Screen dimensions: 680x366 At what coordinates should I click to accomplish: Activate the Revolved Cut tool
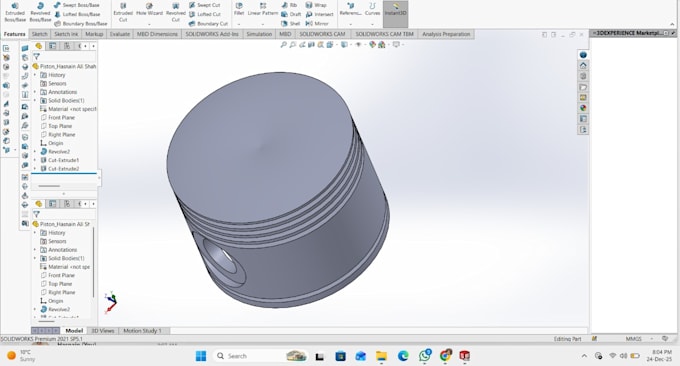(176, 12)
